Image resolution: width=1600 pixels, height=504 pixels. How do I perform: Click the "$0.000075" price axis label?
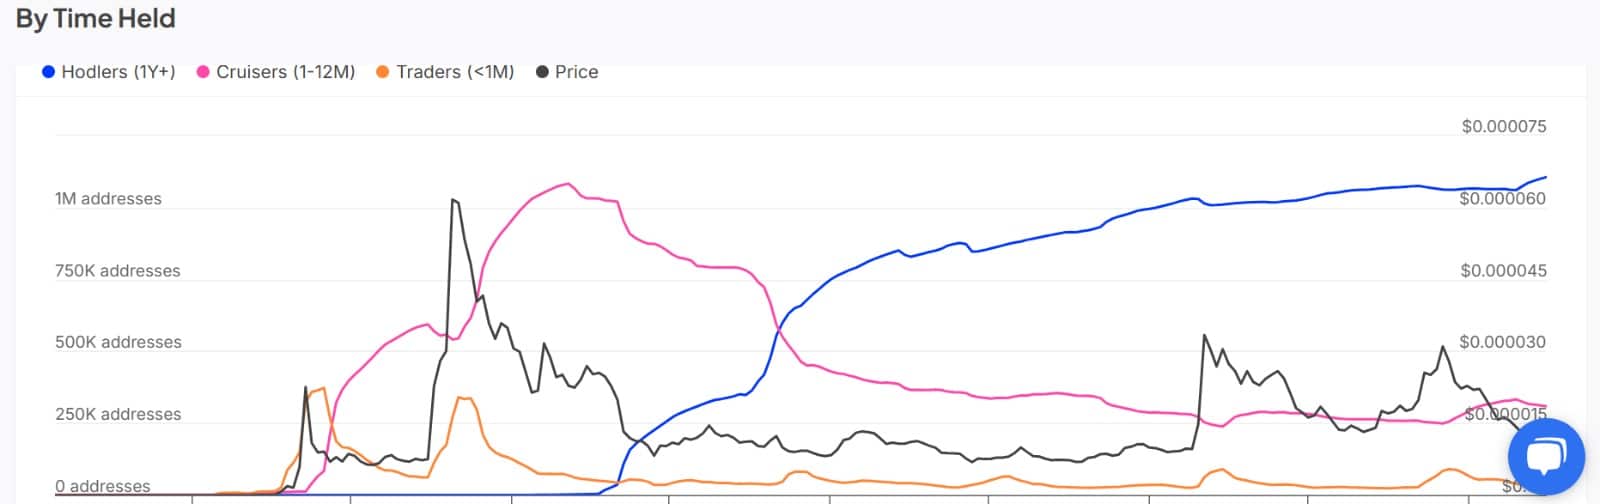[1503, 127]
